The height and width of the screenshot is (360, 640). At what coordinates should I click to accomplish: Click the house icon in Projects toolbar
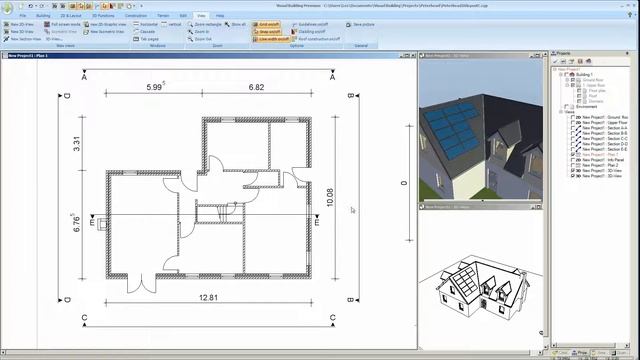588,61
